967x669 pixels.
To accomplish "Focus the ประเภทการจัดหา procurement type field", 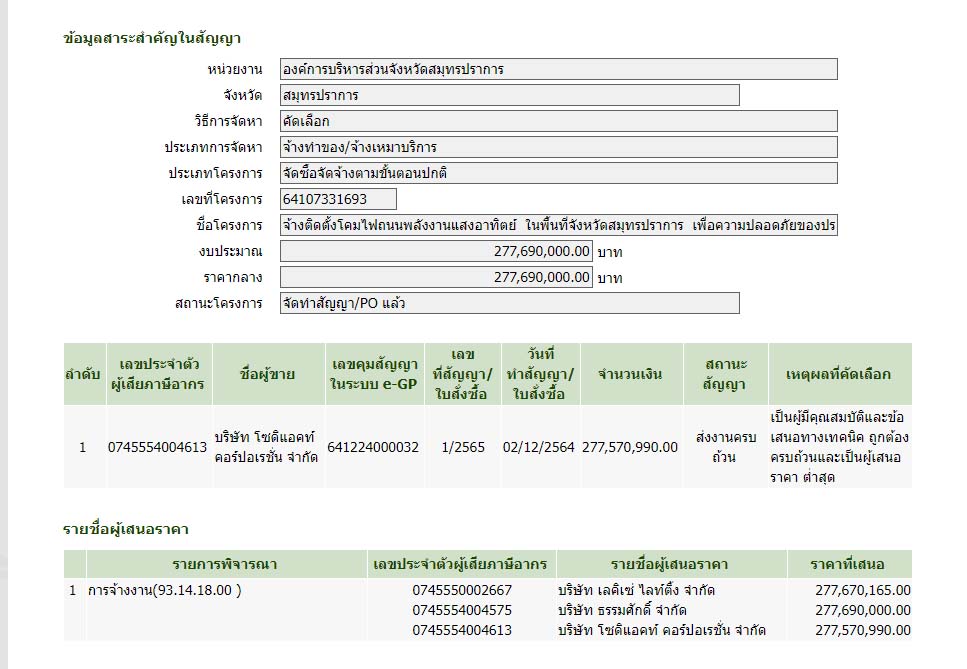I will 558,147.
